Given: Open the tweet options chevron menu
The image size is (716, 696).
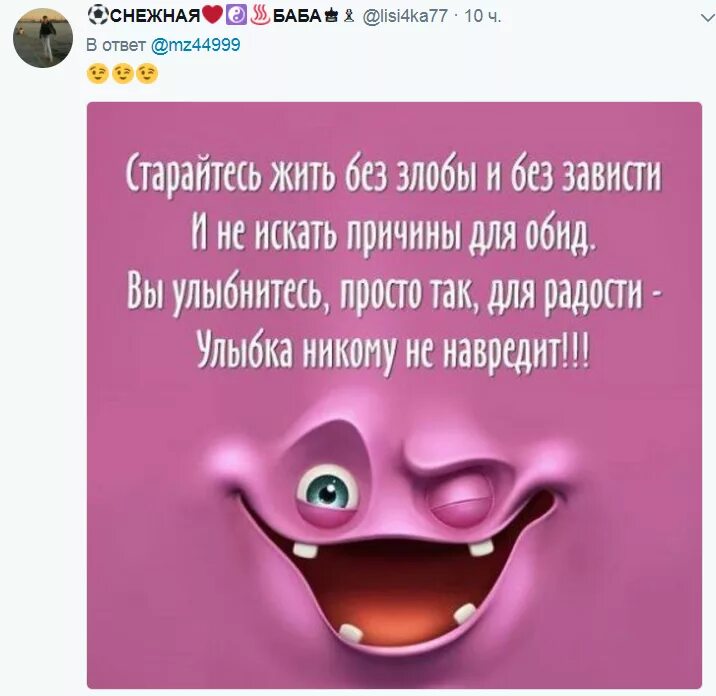Looking at the screenshot, I should coord(707,18).
